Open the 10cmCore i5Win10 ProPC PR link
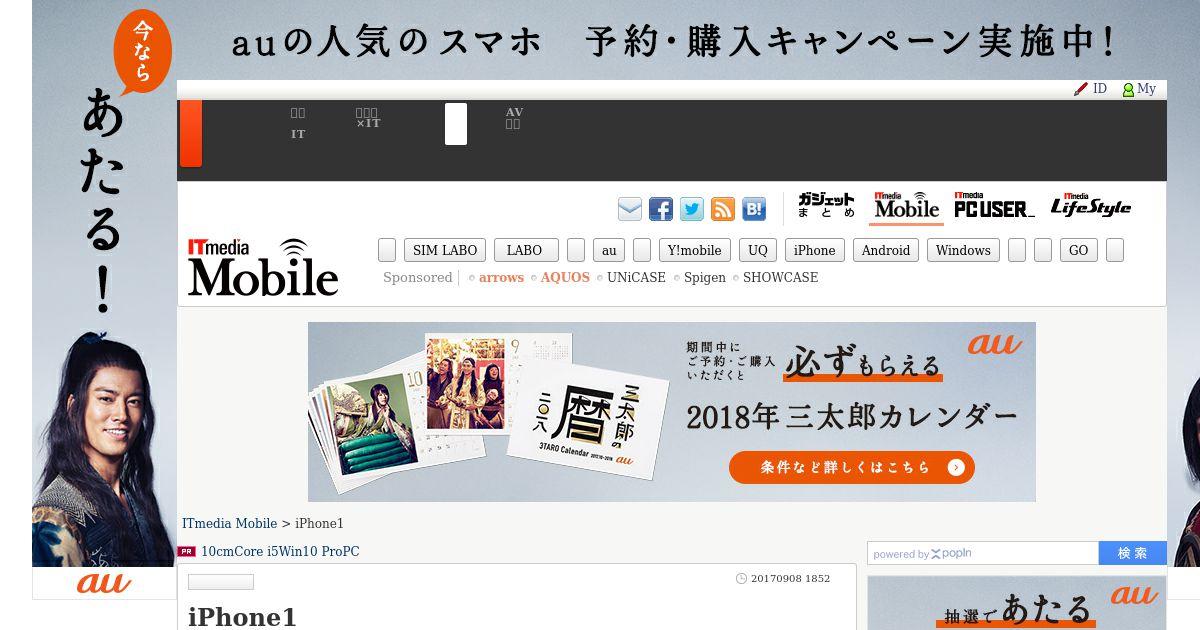 [x=280, y=551]
